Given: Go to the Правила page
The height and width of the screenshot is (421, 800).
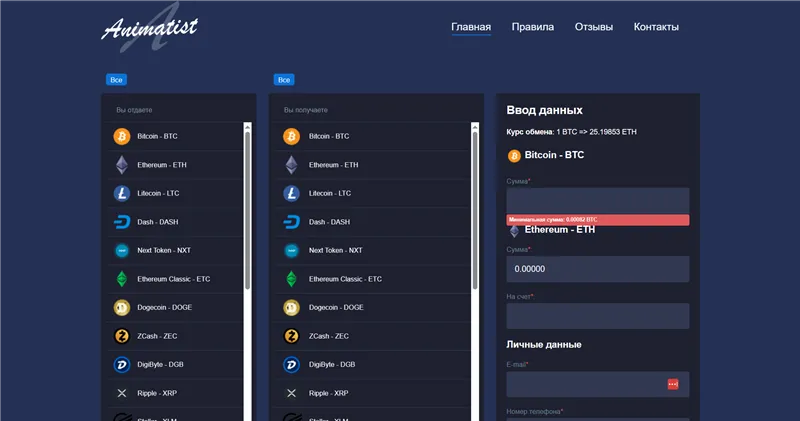Looking at the screenshot, I should click(x=532, y=27).
